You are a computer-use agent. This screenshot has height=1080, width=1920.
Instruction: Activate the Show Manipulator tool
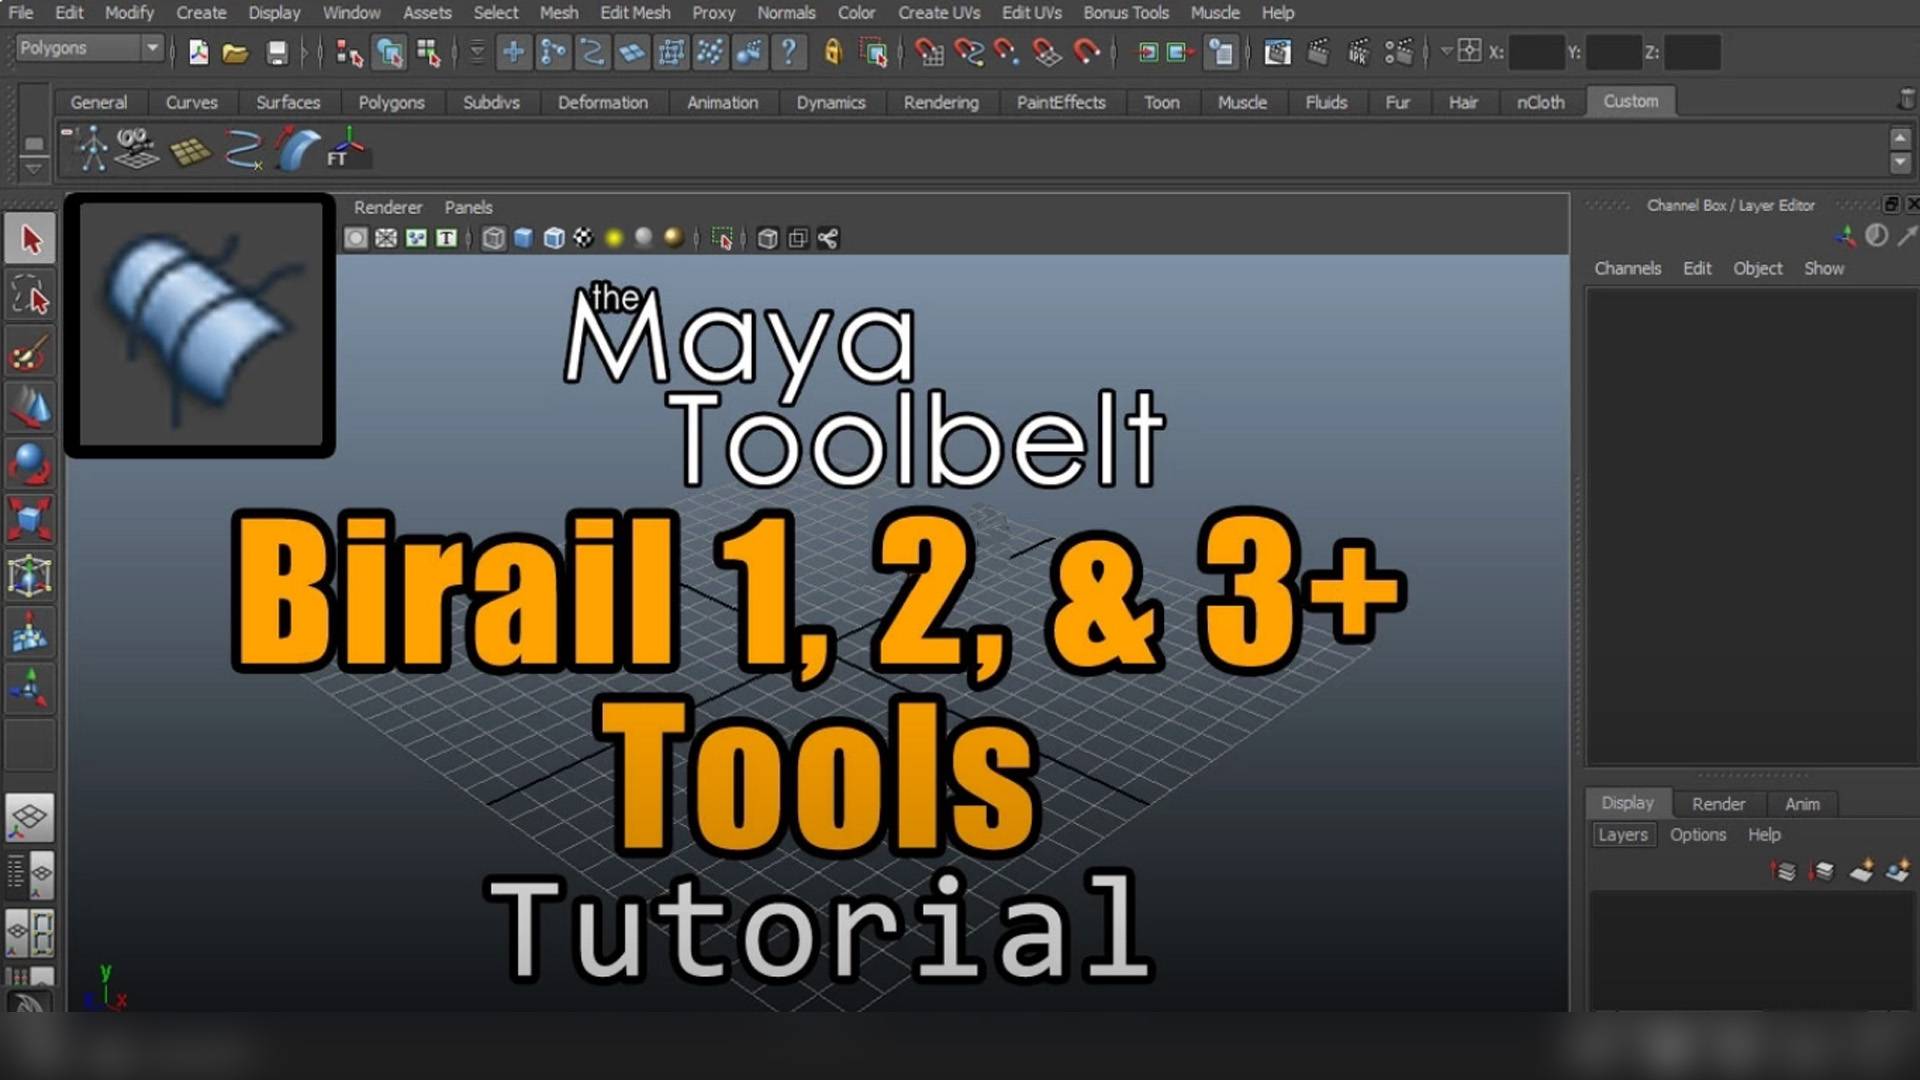pyautogui.click(x=30, y=689)
